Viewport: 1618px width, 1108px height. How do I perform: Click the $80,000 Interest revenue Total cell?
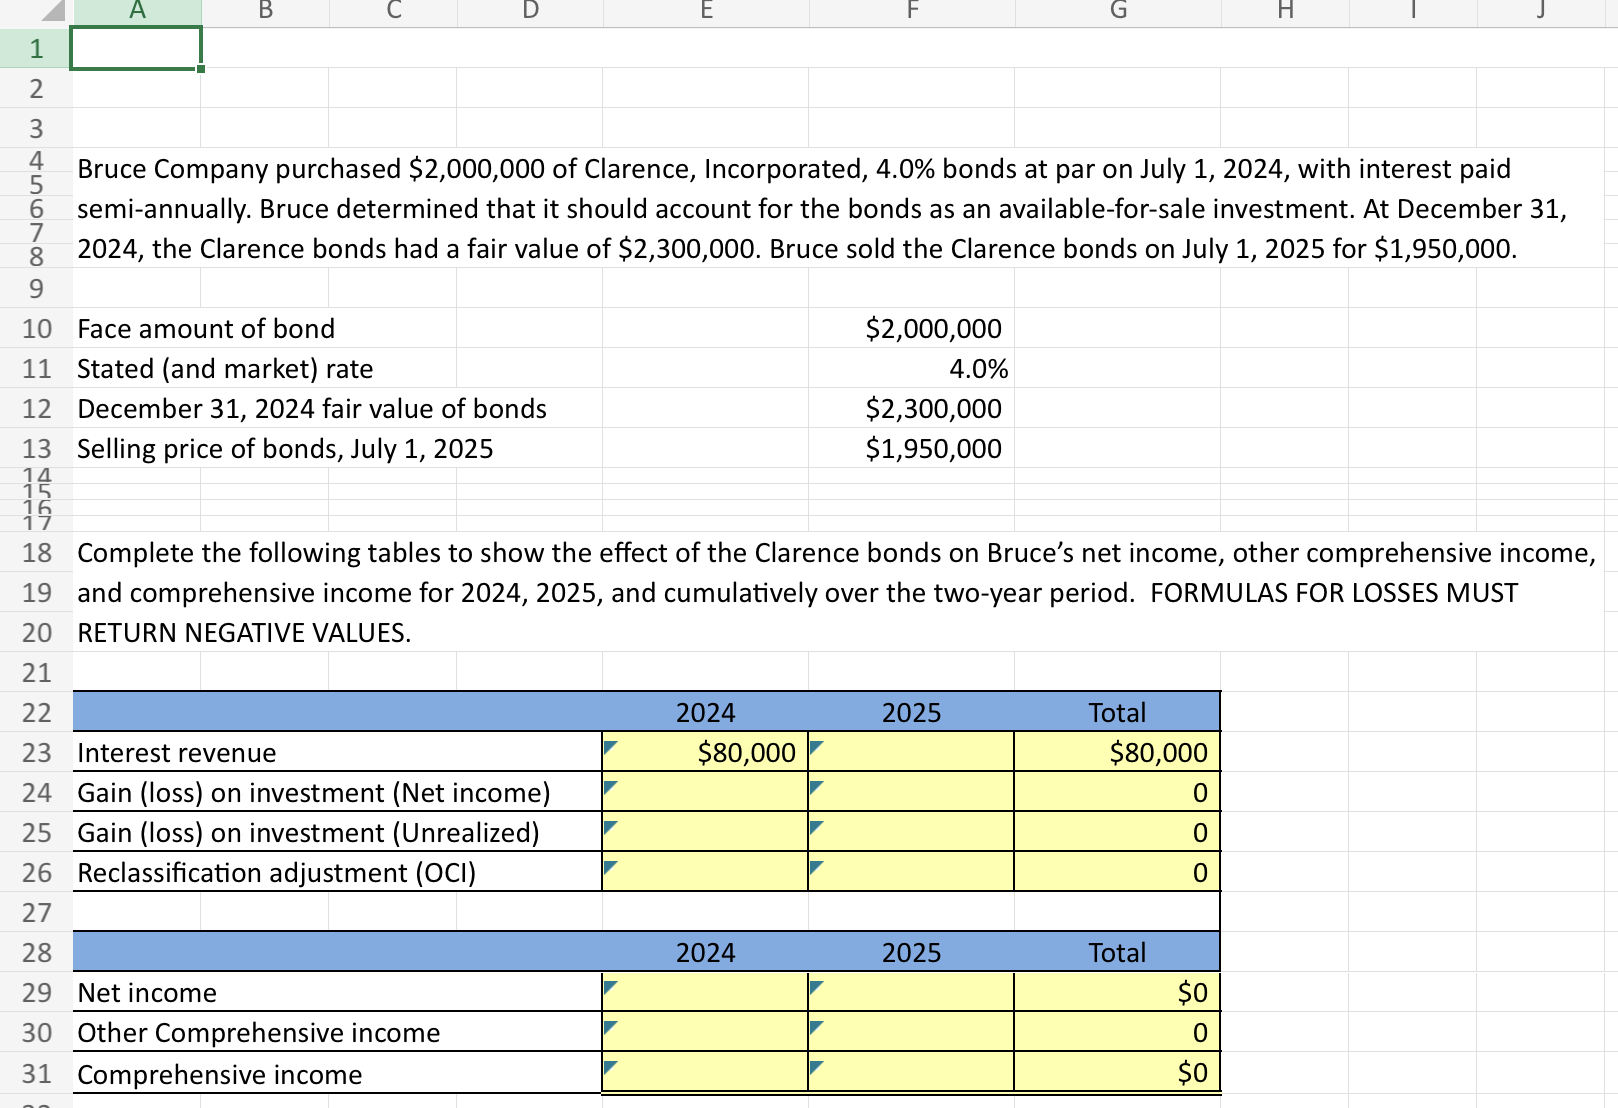pyautogui.click(x=1117, y=752)
